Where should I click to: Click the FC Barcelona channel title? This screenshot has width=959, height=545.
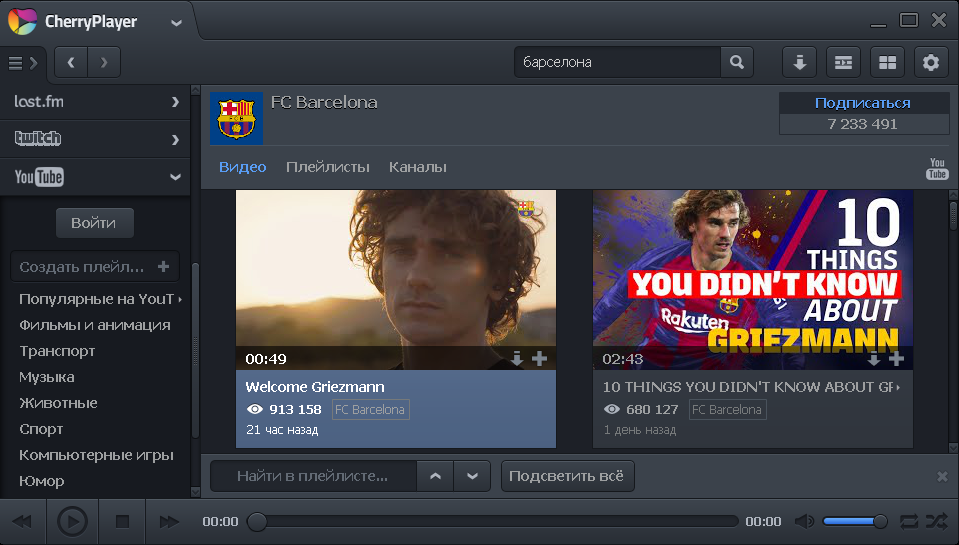point(324,103)
